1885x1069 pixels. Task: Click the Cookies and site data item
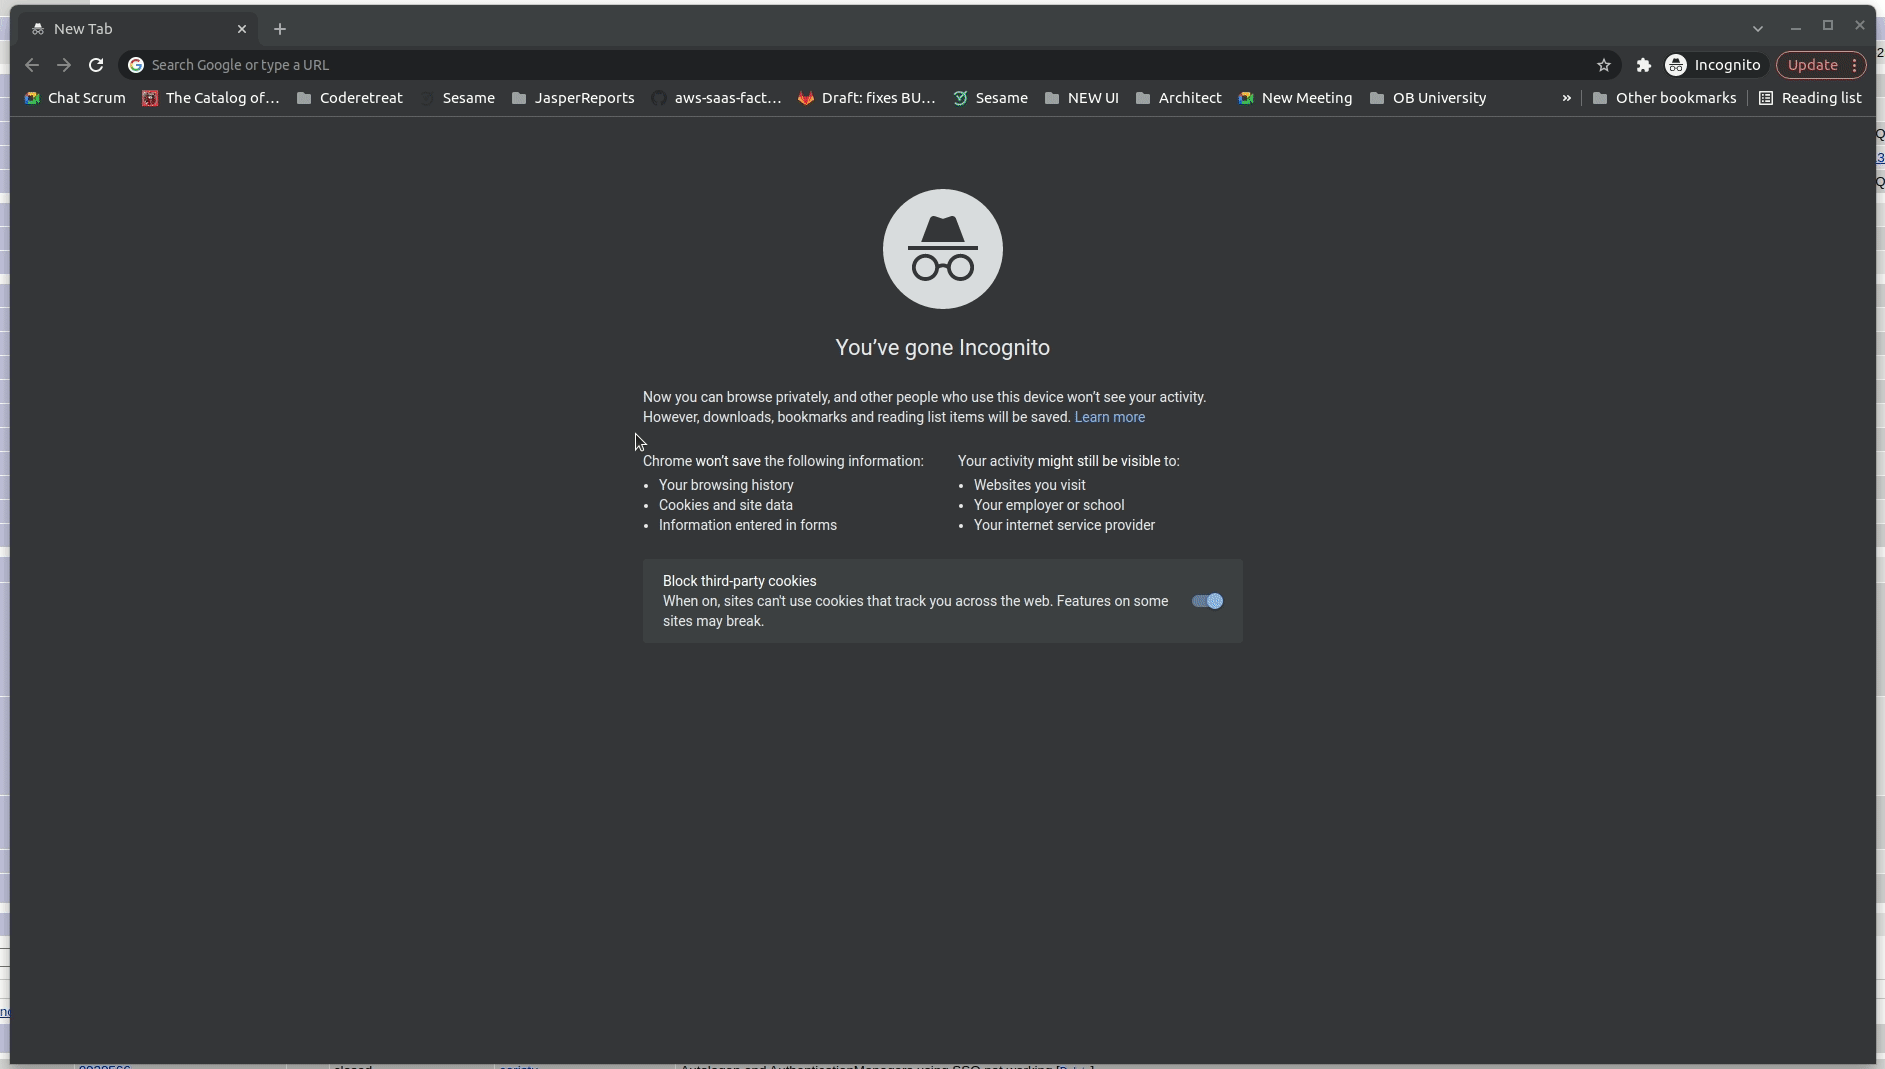click(x=726, y=505)
